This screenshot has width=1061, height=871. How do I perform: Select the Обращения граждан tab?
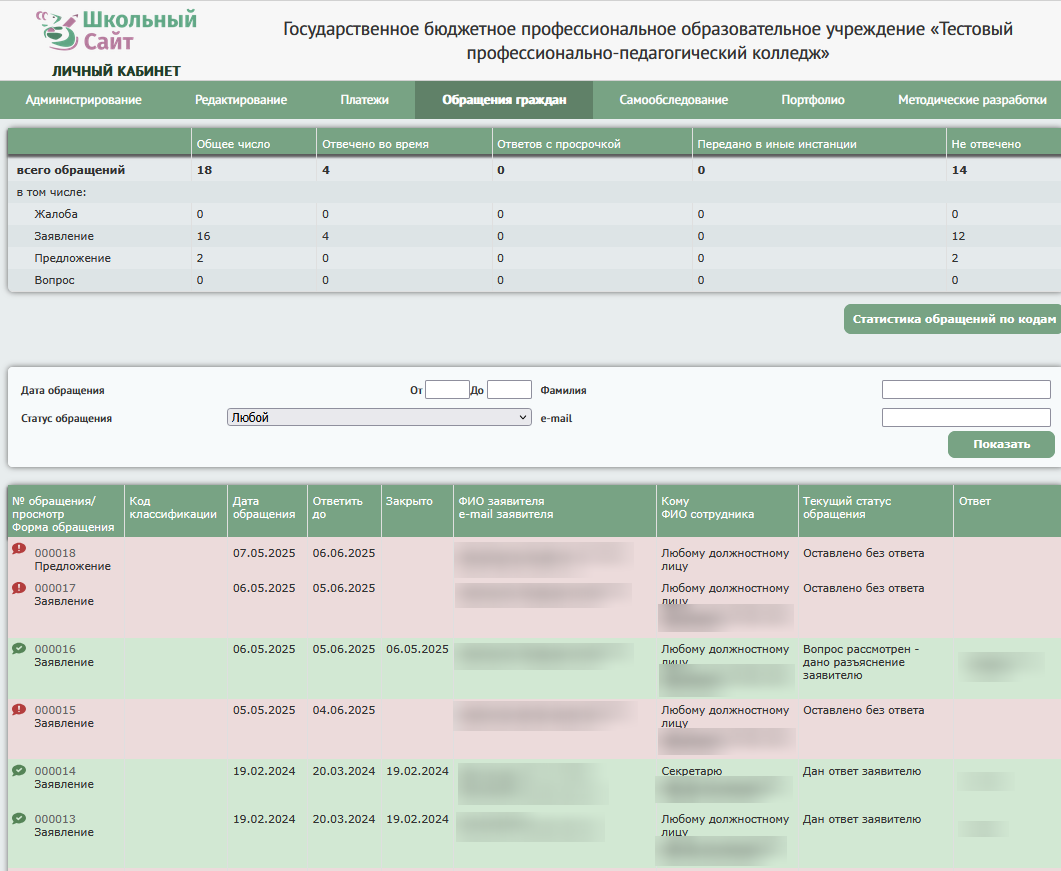tap(504, 100)
